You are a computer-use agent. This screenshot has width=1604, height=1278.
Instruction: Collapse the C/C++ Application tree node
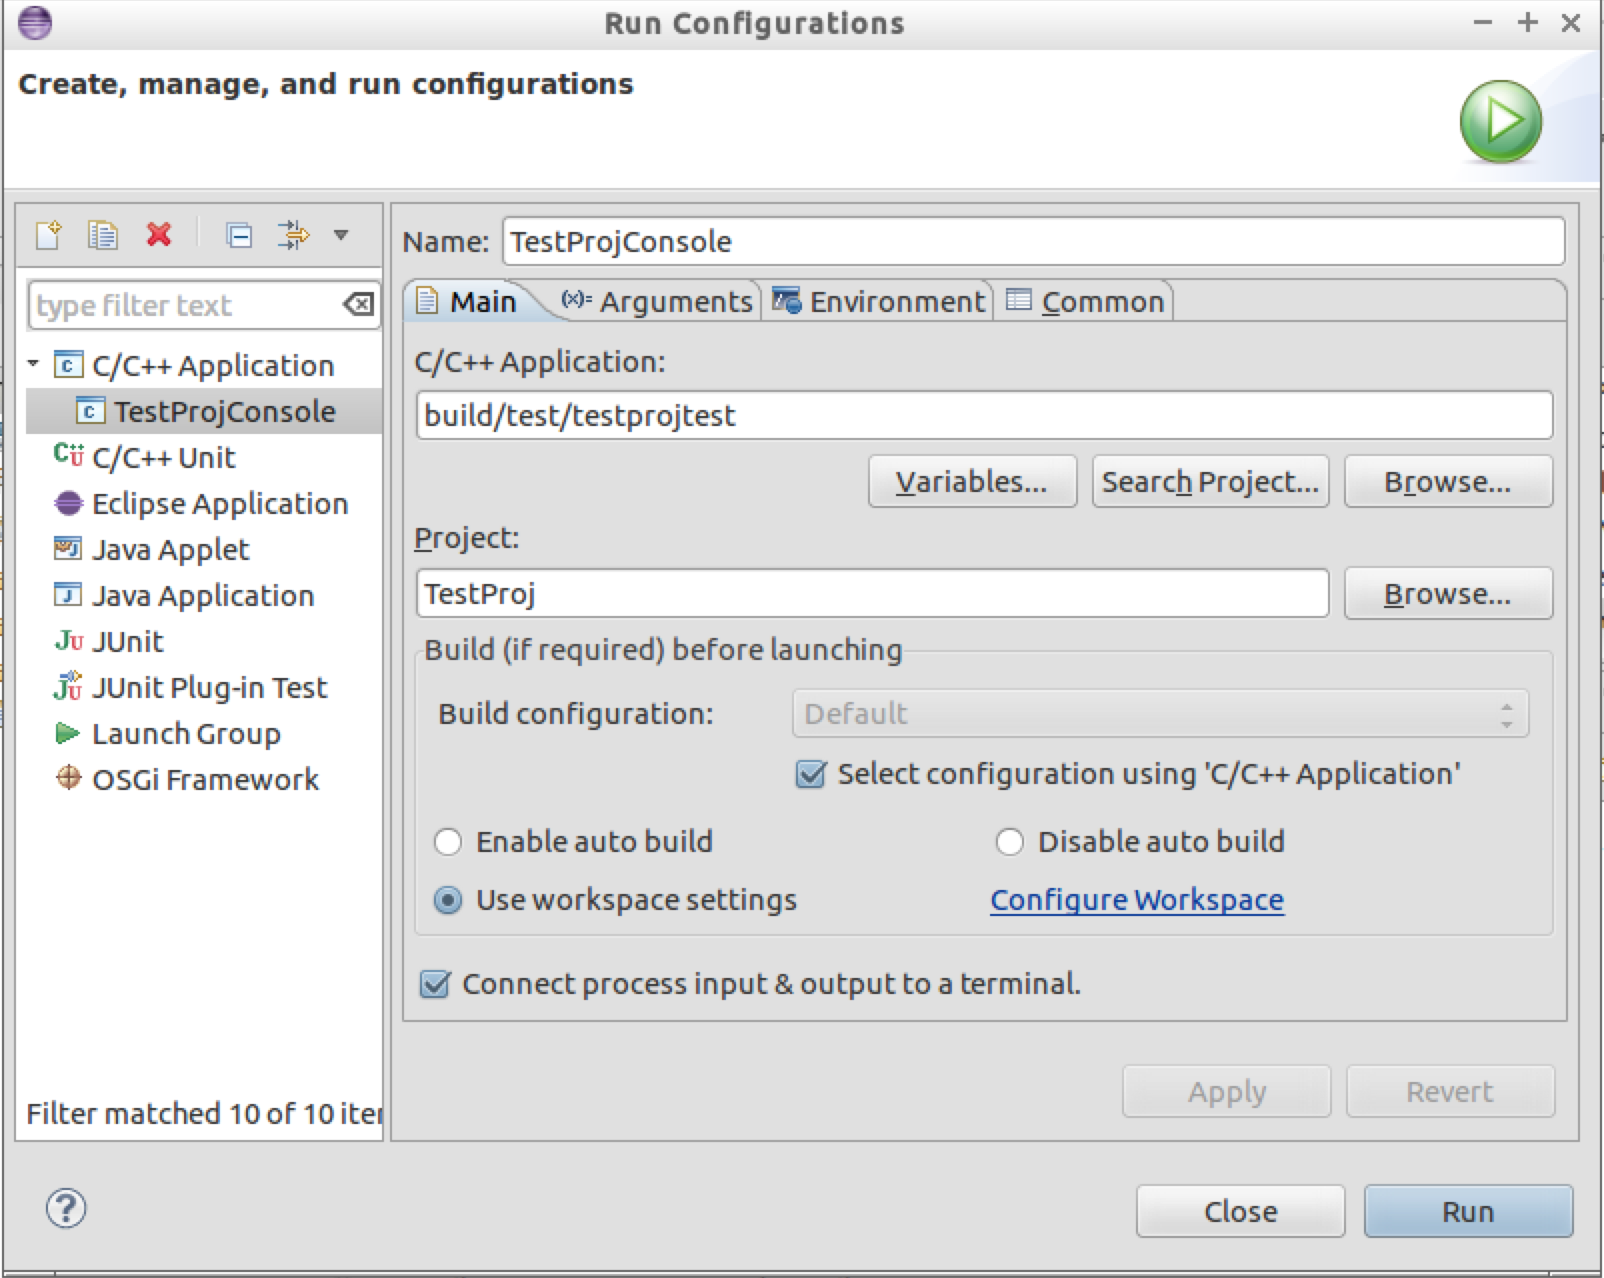34,364
